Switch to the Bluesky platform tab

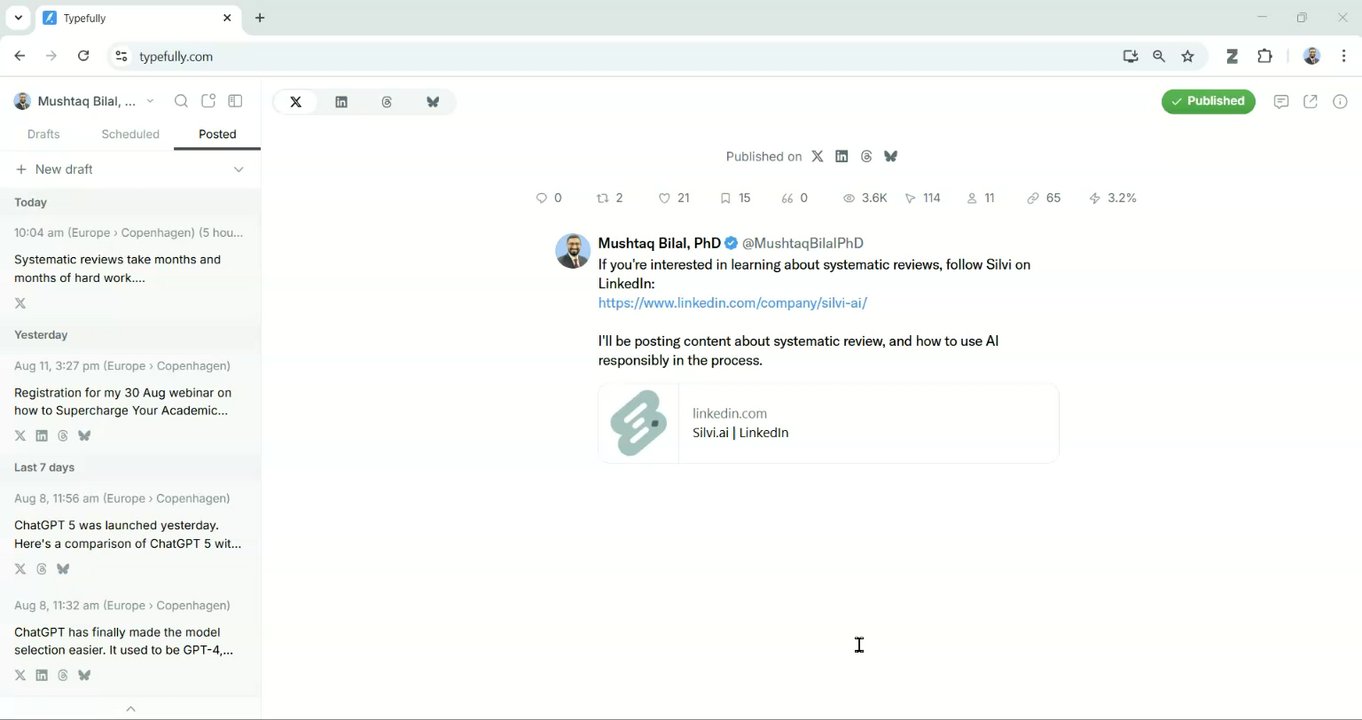433,102
